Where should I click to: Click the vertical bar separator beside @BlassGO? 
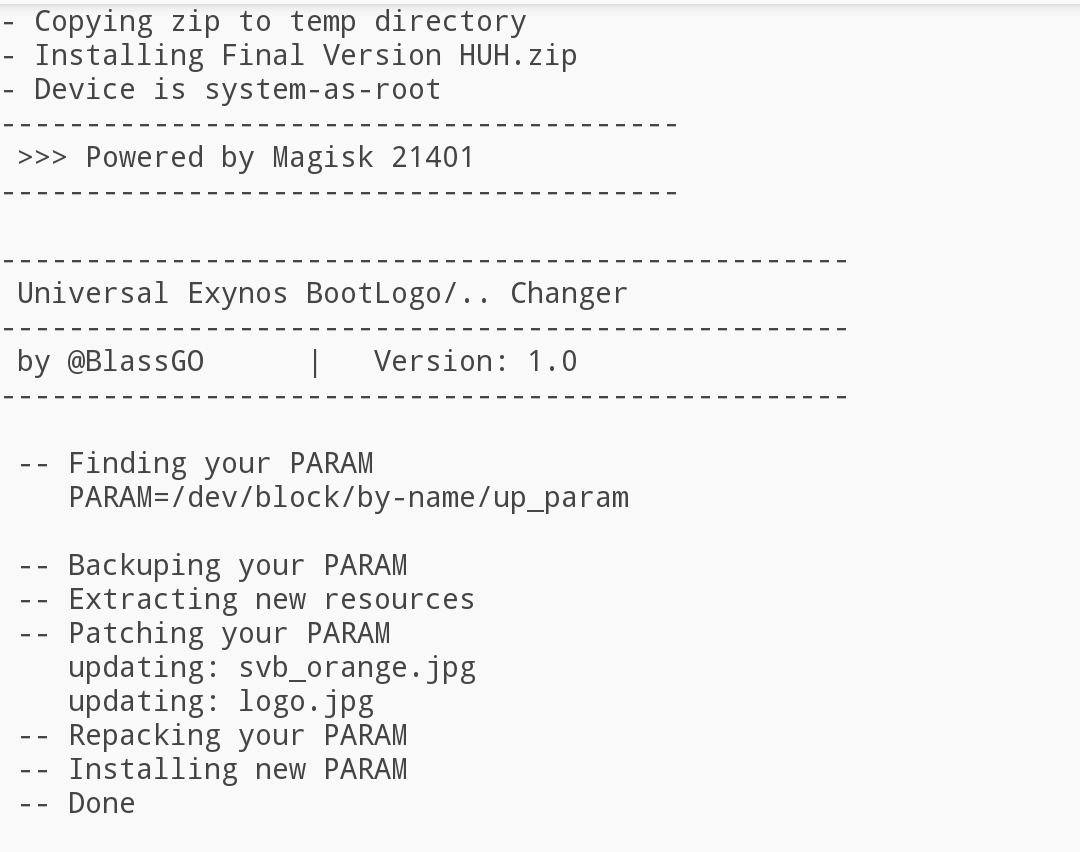315,361
